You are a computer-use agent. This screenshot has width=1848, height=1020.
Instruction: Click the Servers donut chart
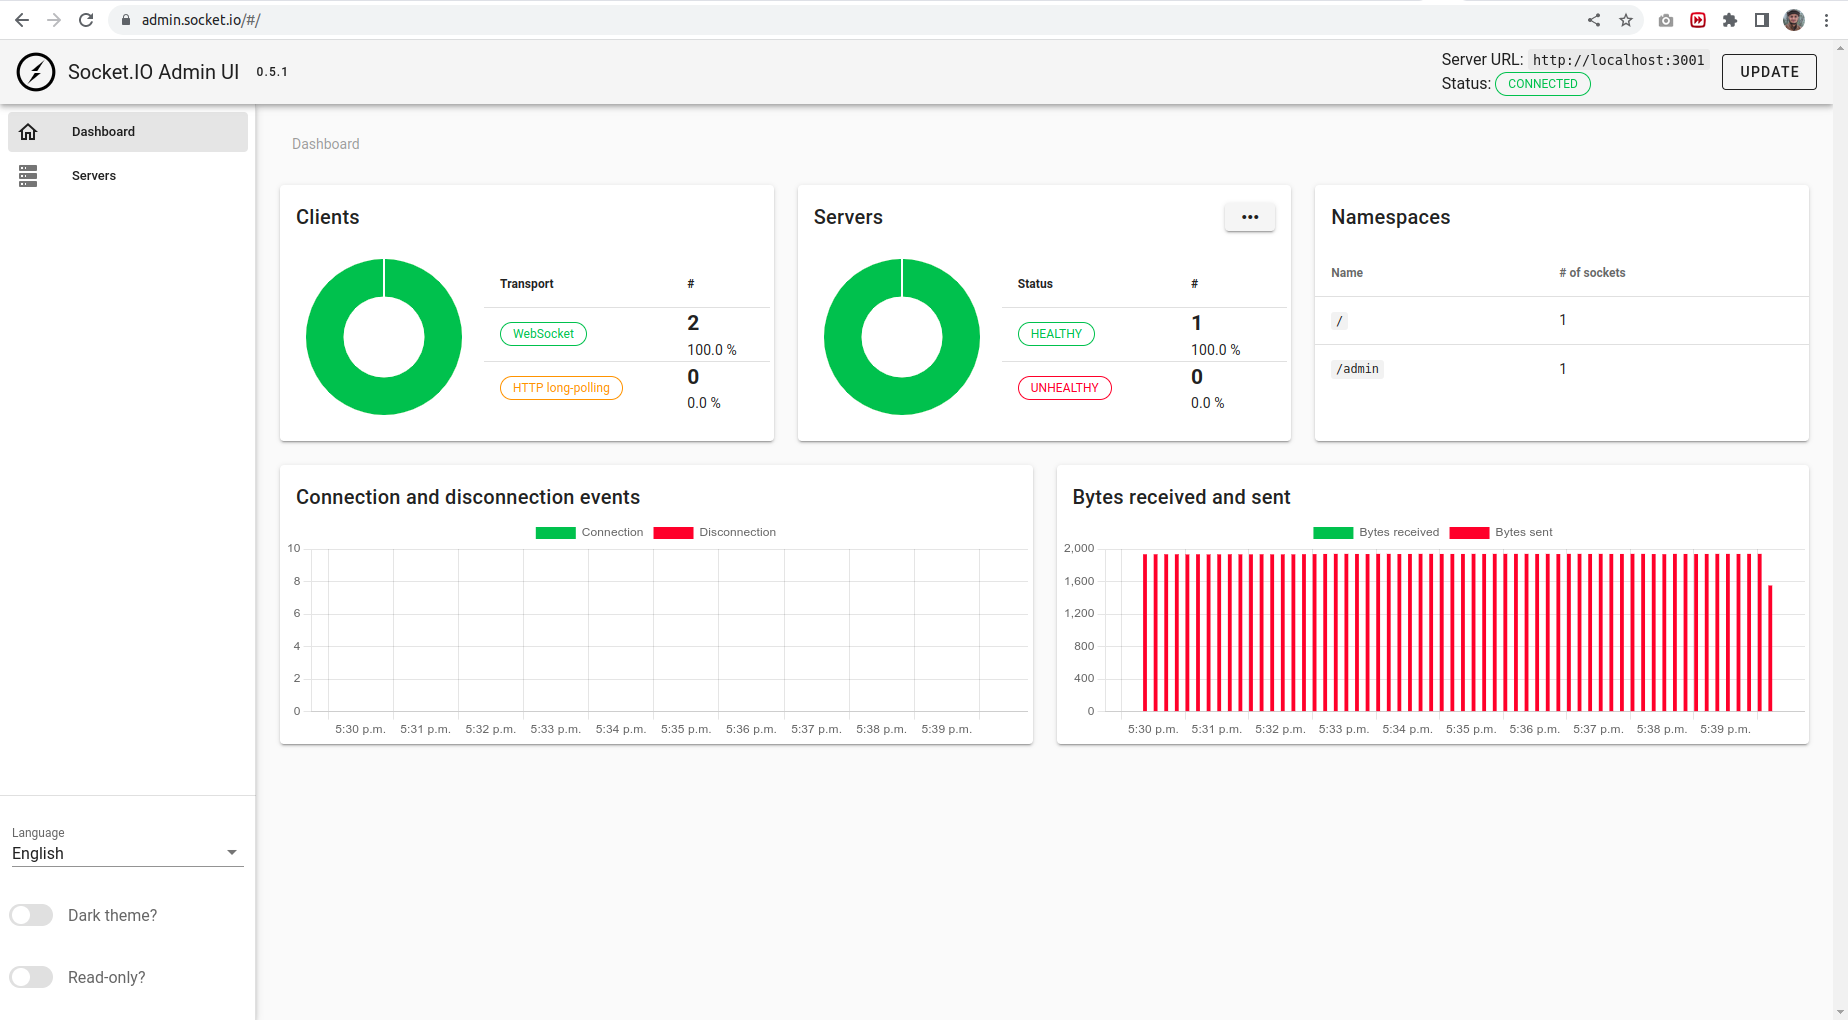[x=902, y=337]
